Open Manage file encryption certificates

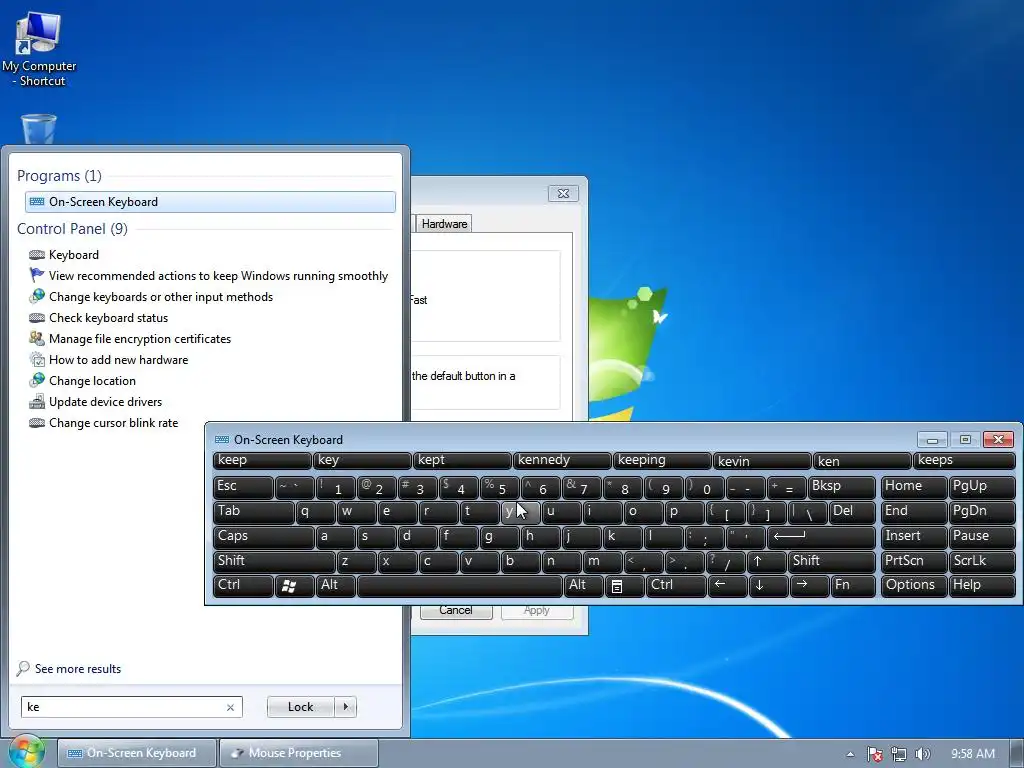130,339
